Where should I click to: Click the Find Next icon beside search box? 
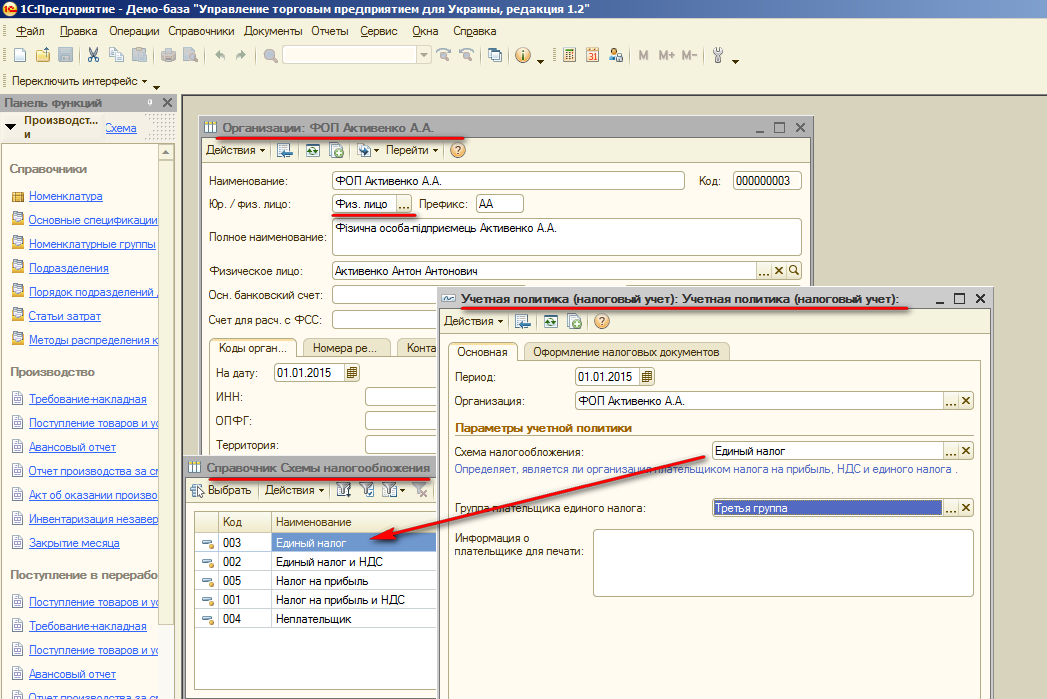[443, 55]
